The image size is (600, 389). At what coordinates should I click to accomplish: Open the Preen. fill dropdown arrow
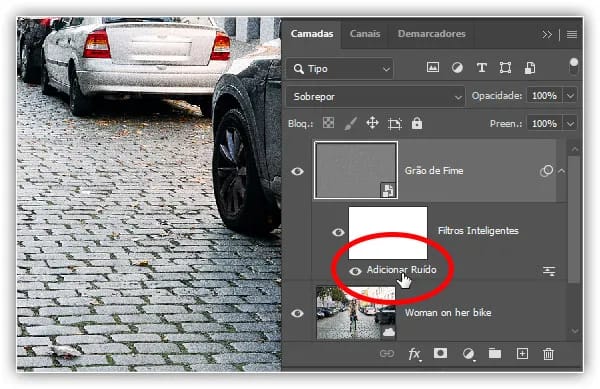click(570, 124)
